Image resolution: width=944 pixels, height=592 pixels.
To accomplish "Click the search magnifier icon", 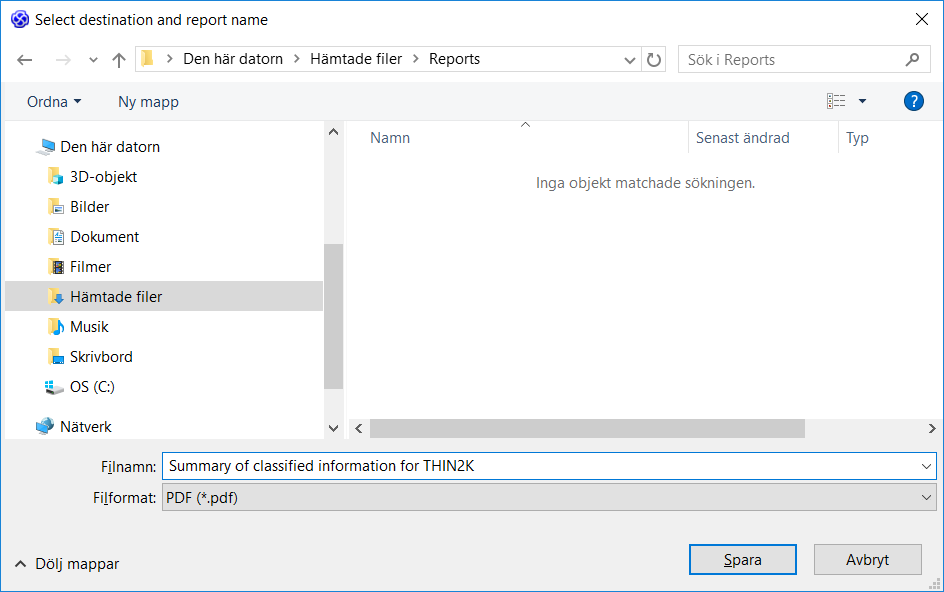I will pyautogui.click(x=911, y=60).
